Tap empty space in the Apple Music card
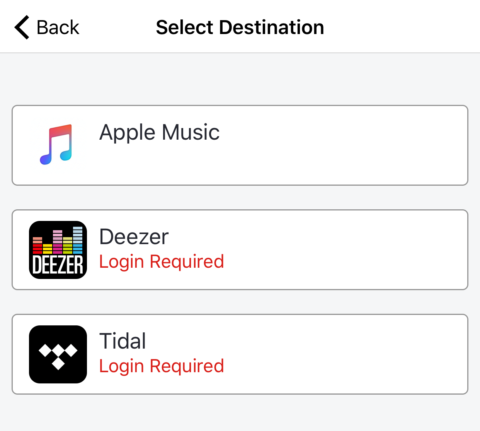Image resolution: width=480 pixels, height=431 pixels. (x=343, y=145)
